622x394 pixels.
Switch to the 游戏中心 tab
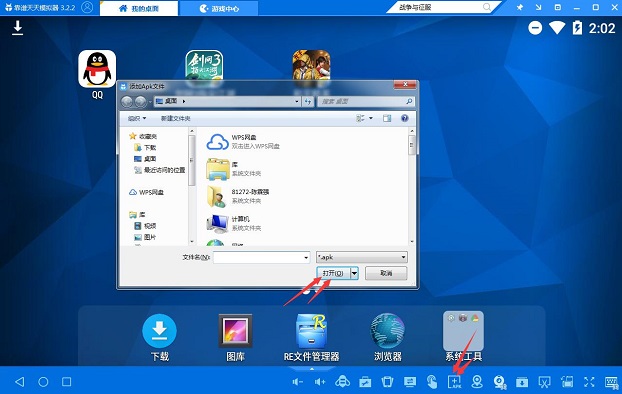(219, 8)
